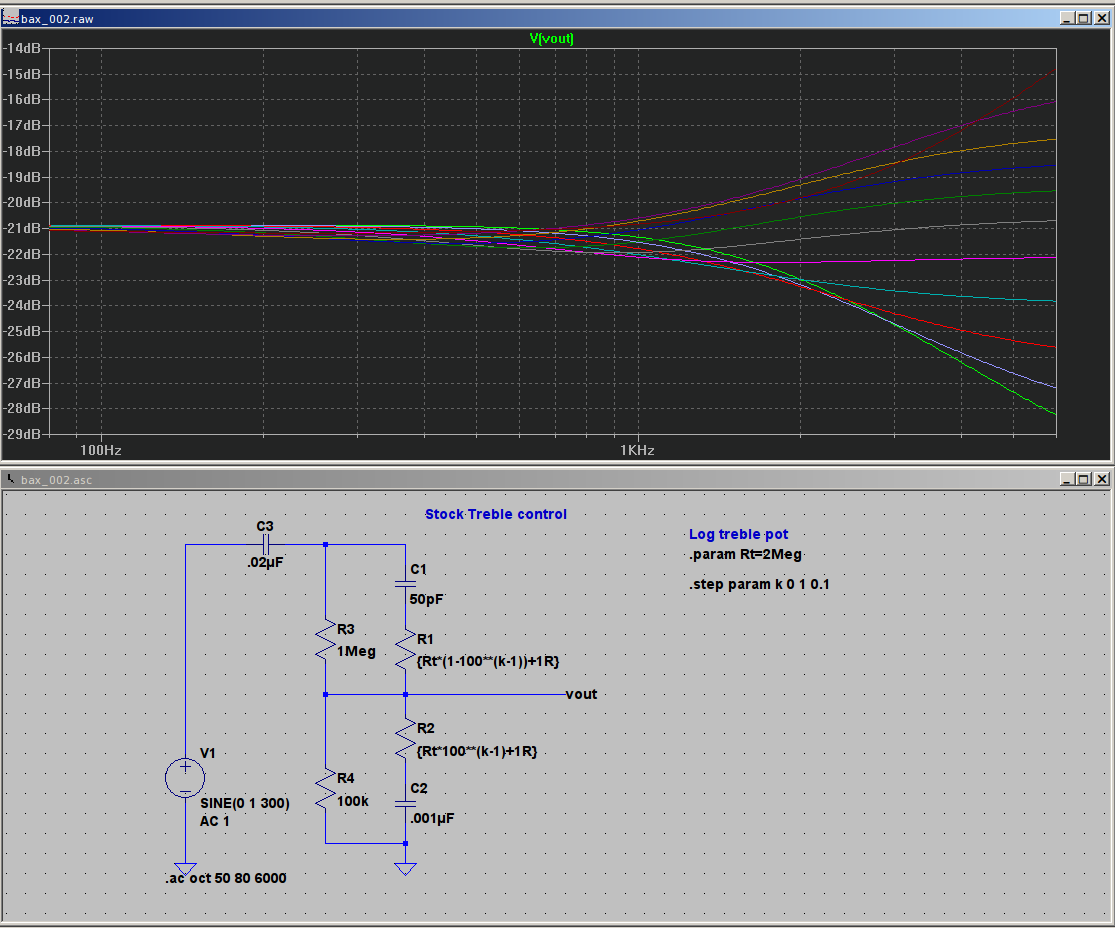
Task: Click the bax_002.asc title bar text
Action: (56, 480)
